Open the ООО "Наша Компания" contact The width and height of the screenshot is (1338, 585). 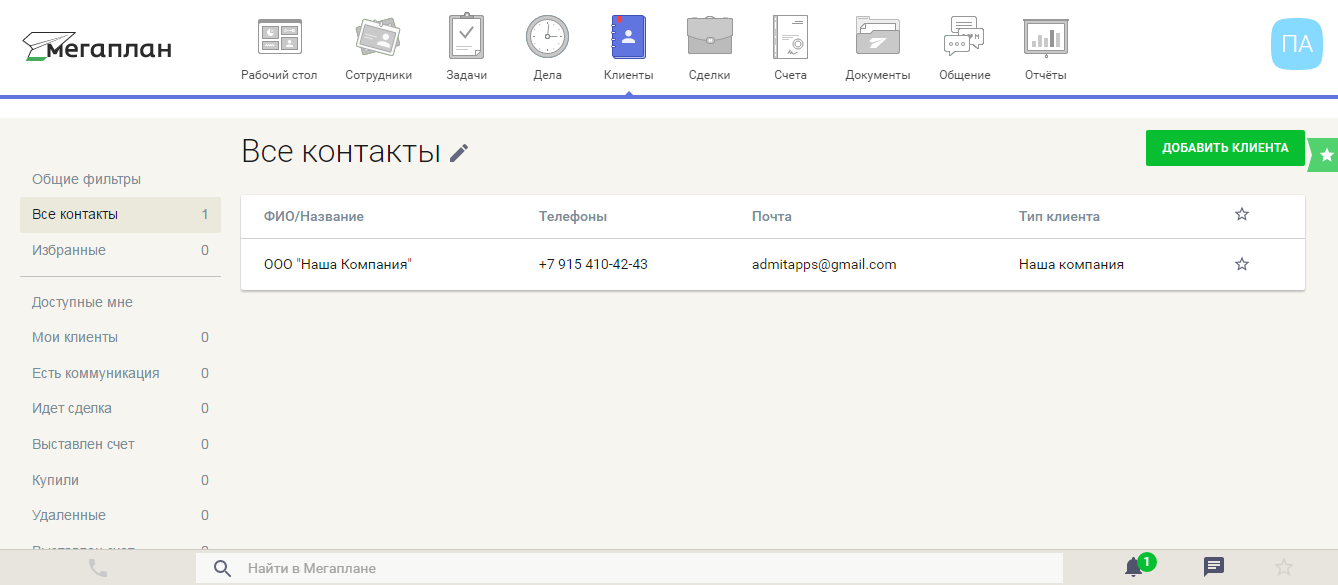tap(338, 264)
